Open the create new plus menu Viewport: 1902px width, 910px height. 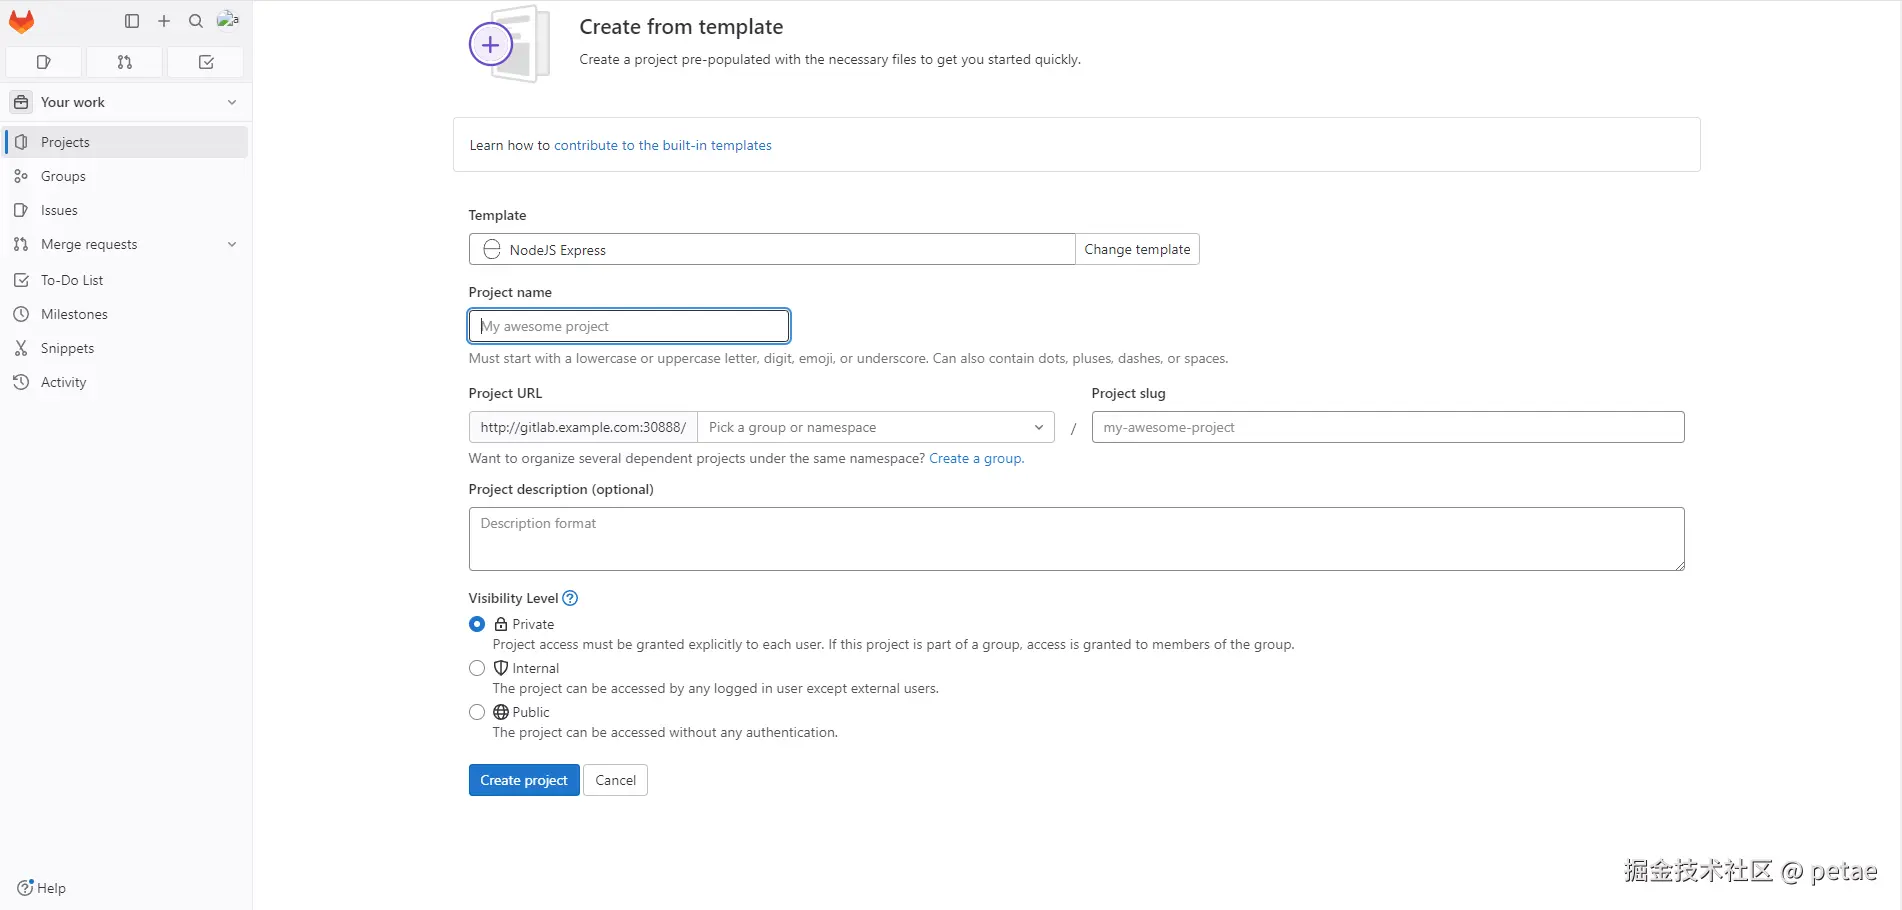click(164, 21)
